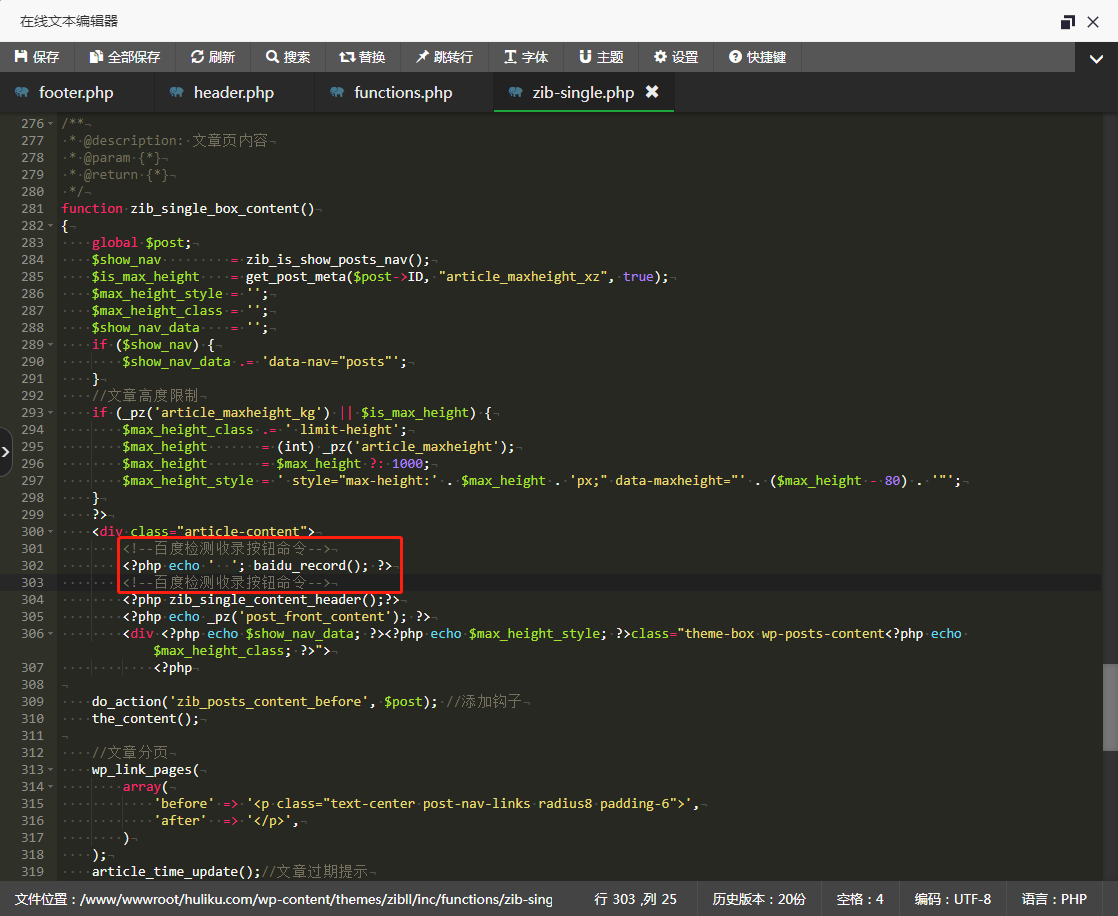This screenshot has width=1118, height=916.
Task: Open editor Settings (设置)
Action: (x=676, y=57)
